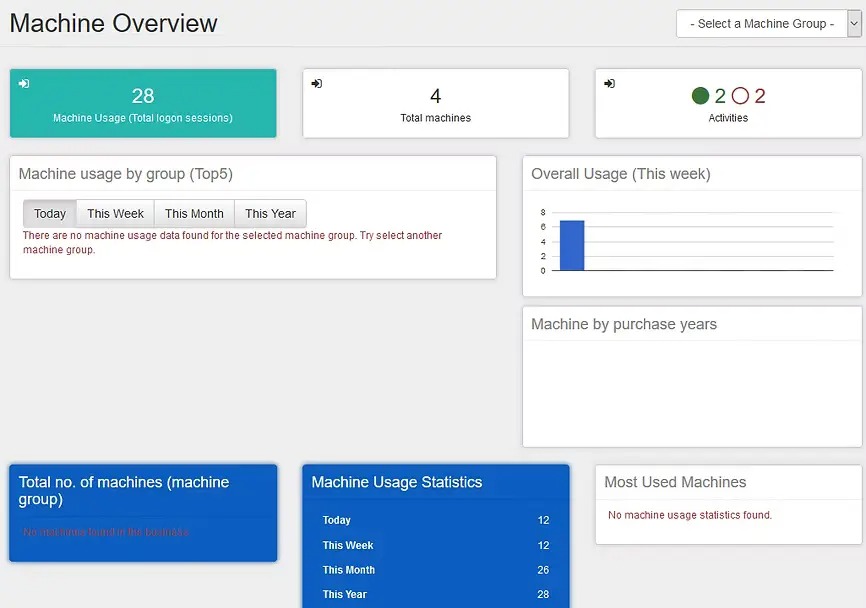This screenshot has height=608, width=866.
Task: Open the Total machines count of 4
Action: [x=435, y=96]
